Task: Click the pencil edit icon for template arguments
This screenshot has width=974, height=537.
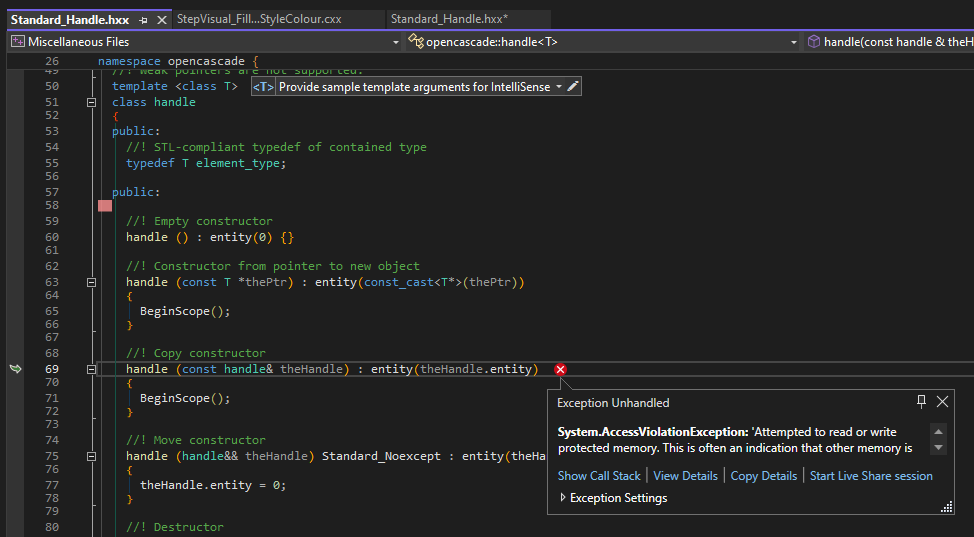Action: coord(572,87)
